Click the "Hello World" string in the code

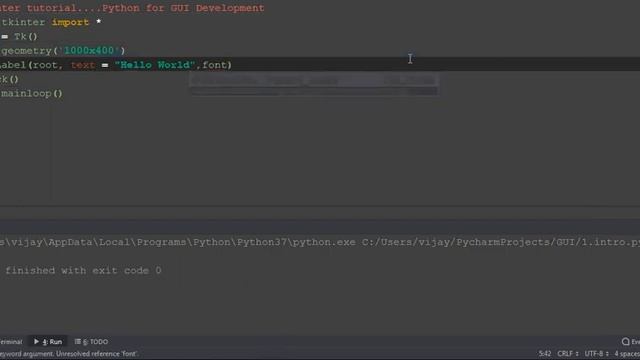tap(155, 65)
